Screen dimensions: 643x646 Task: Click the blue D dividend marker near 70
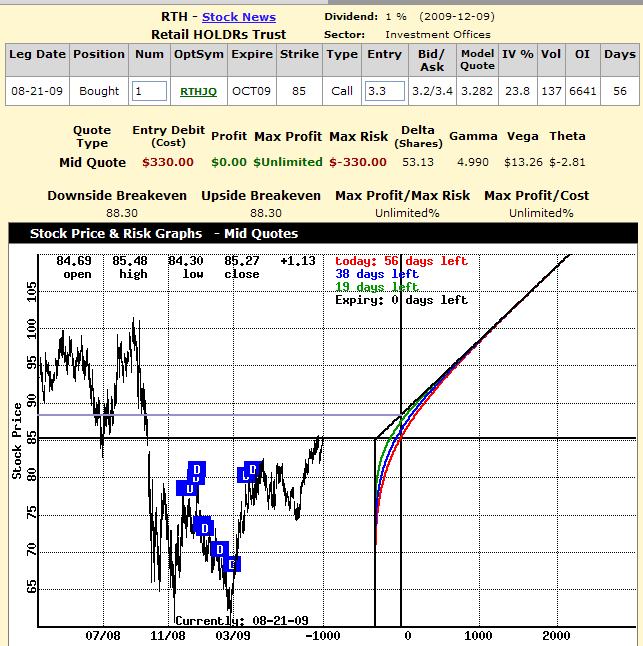220,549
